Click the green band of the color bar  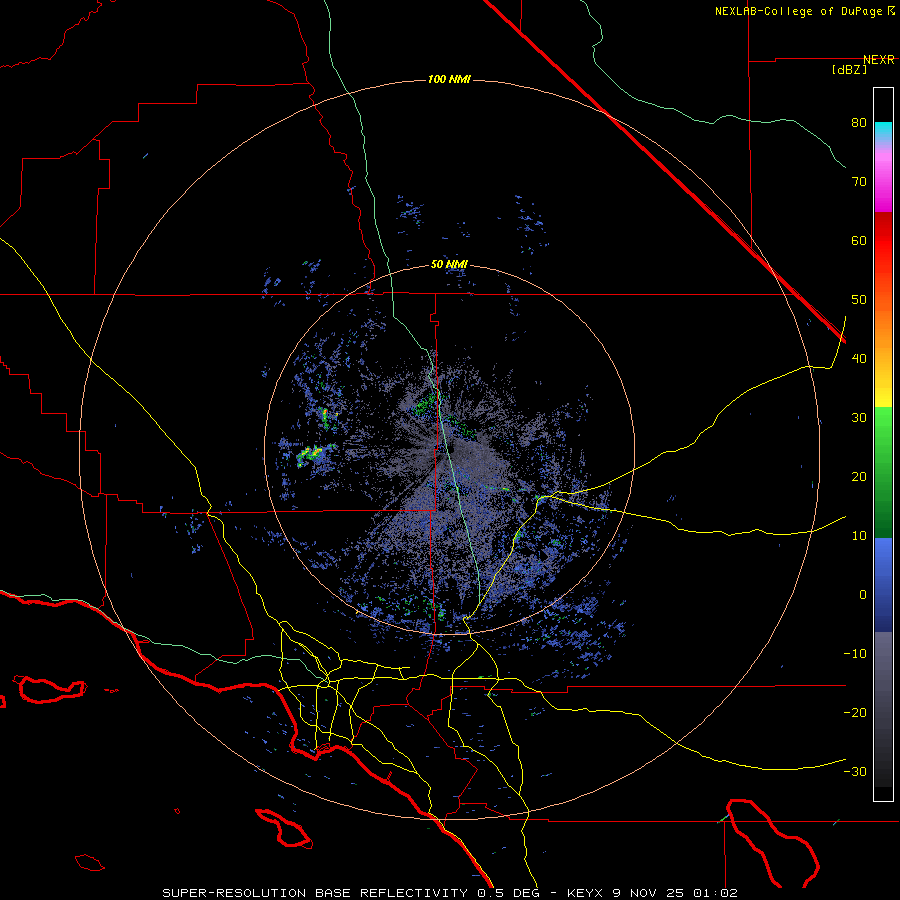(883, 472)
